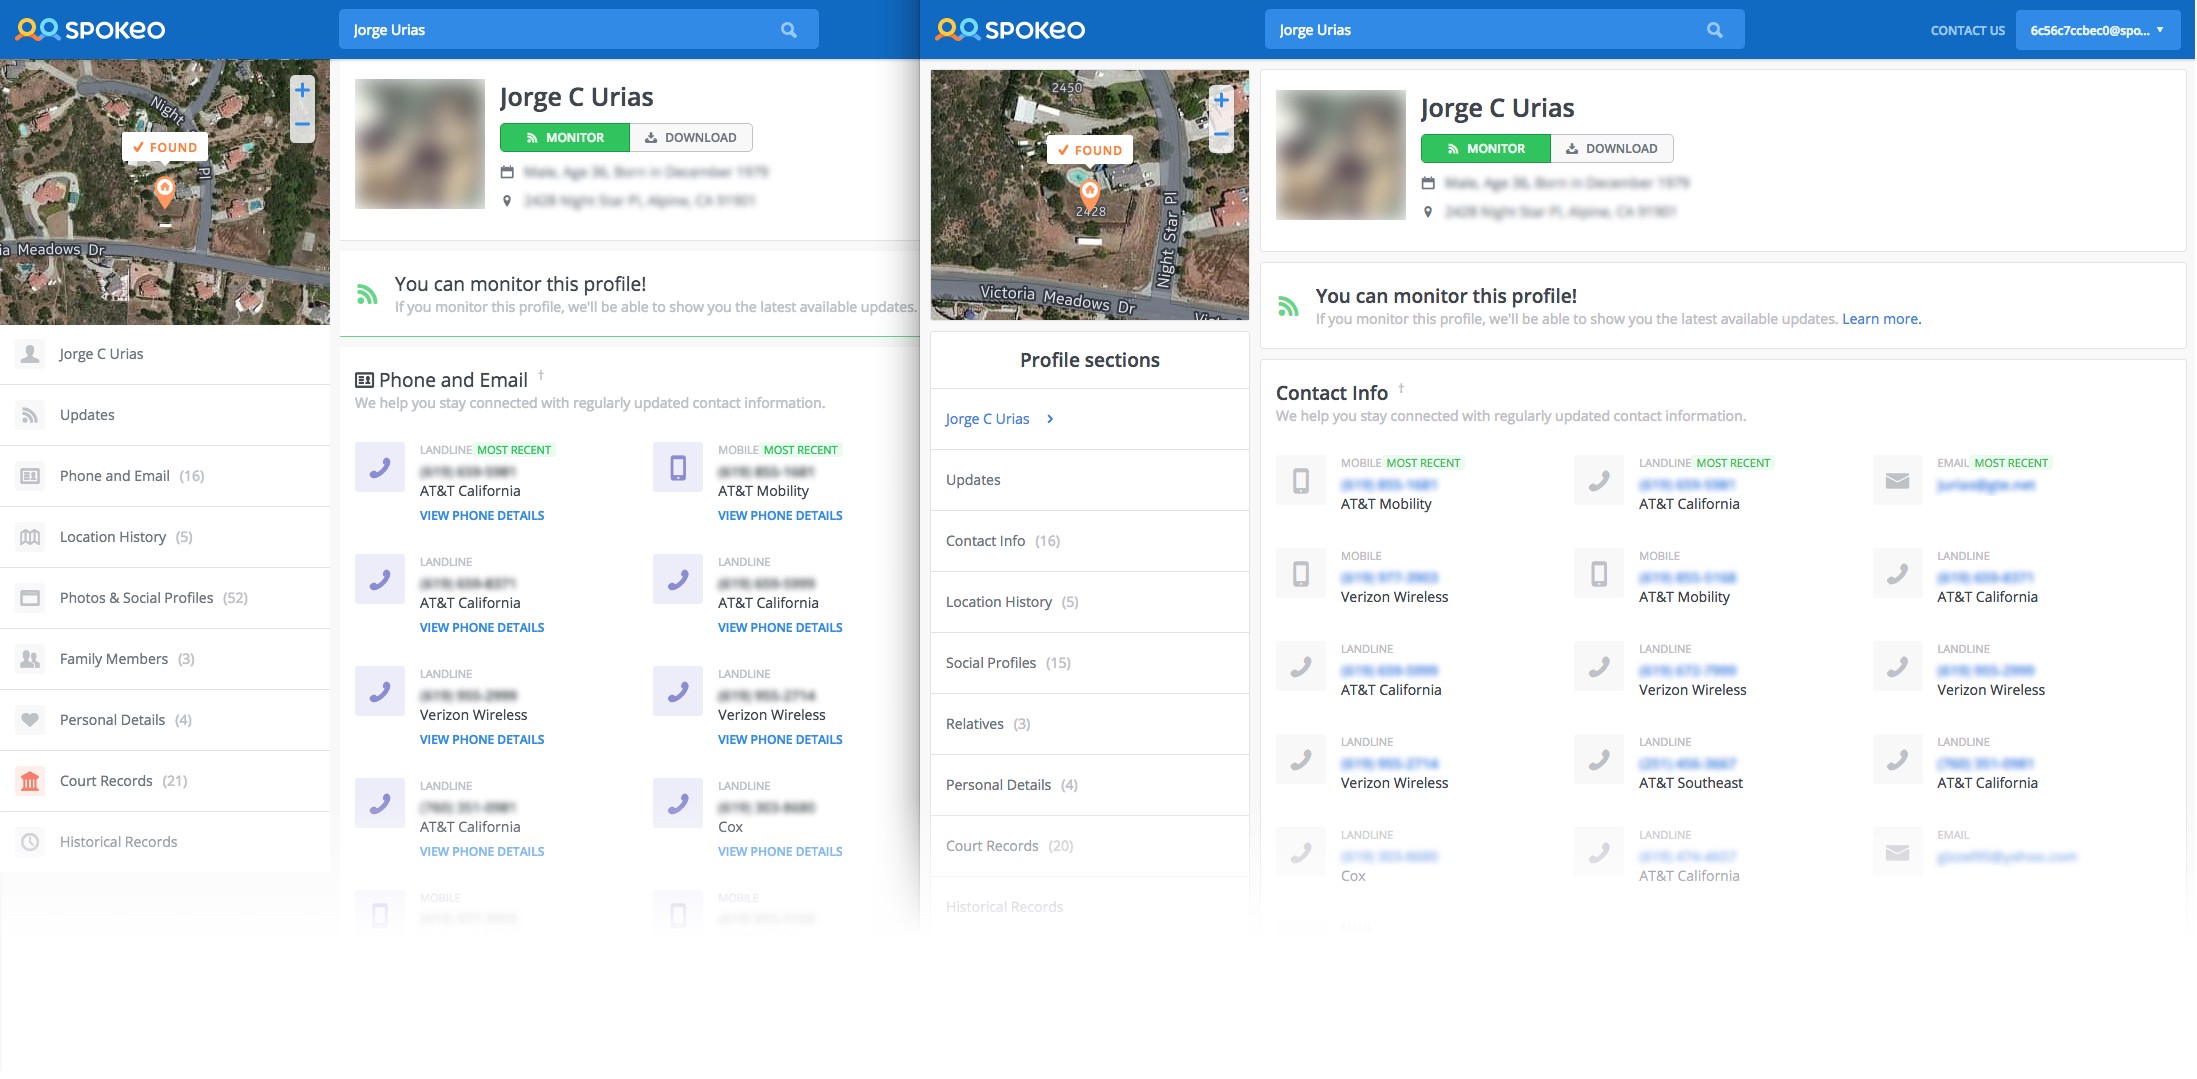Click the blurred profile photo in right panel
This screenshot has width=2197, height=1079.
(1341, 155)
